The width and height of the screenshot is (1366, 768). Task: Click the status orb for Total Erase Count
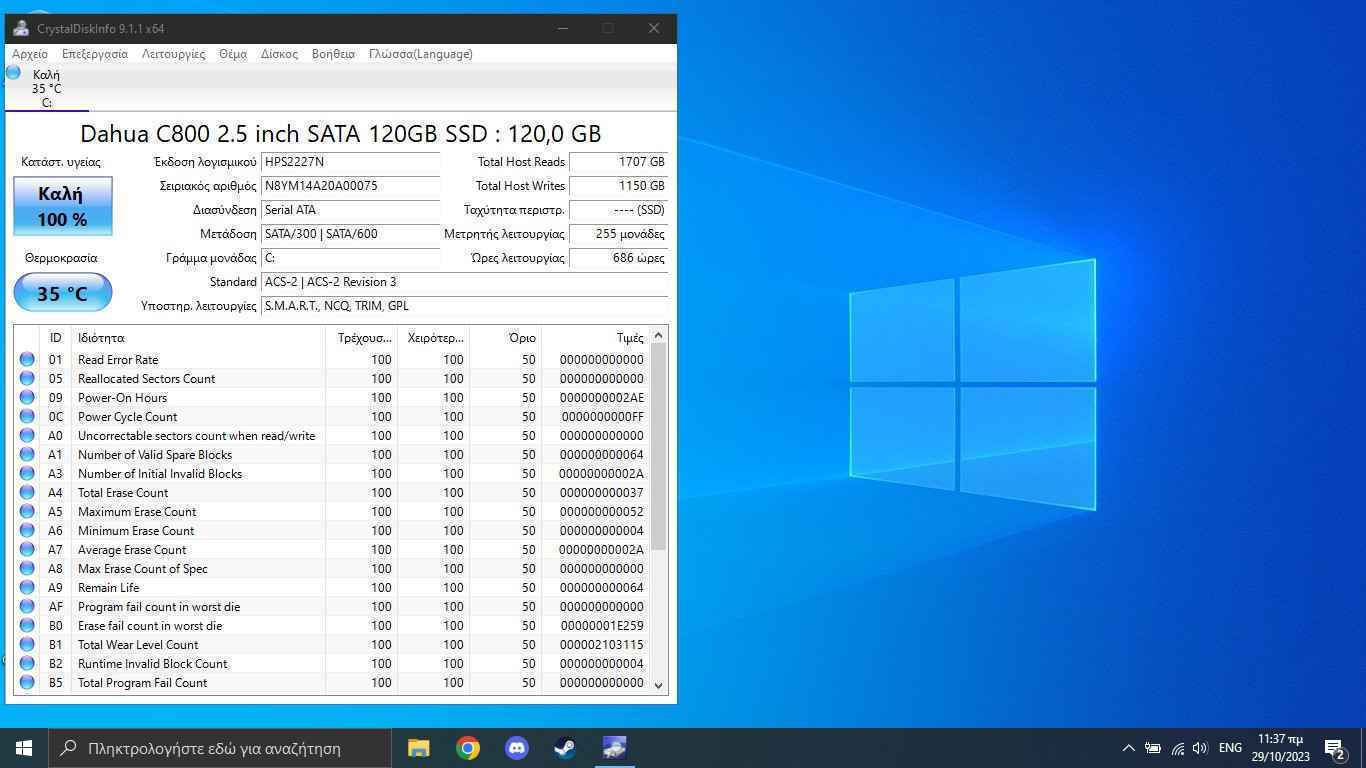(x=27, y=492)
